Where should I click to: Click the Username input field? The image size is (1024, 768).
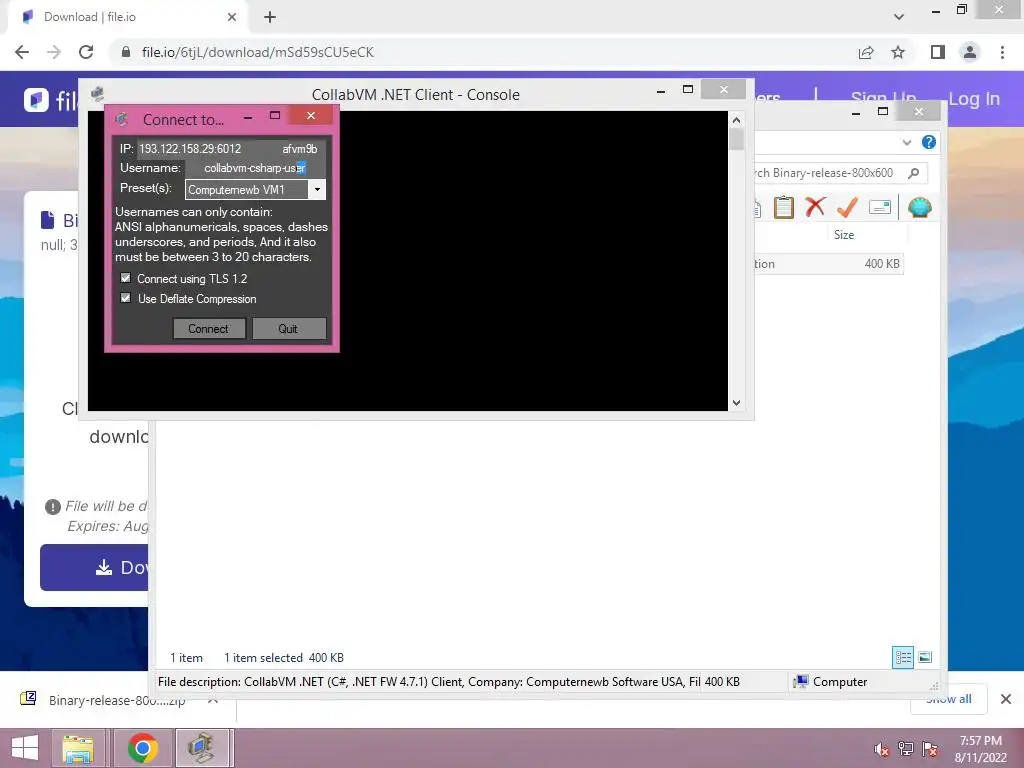click(255, 168)
